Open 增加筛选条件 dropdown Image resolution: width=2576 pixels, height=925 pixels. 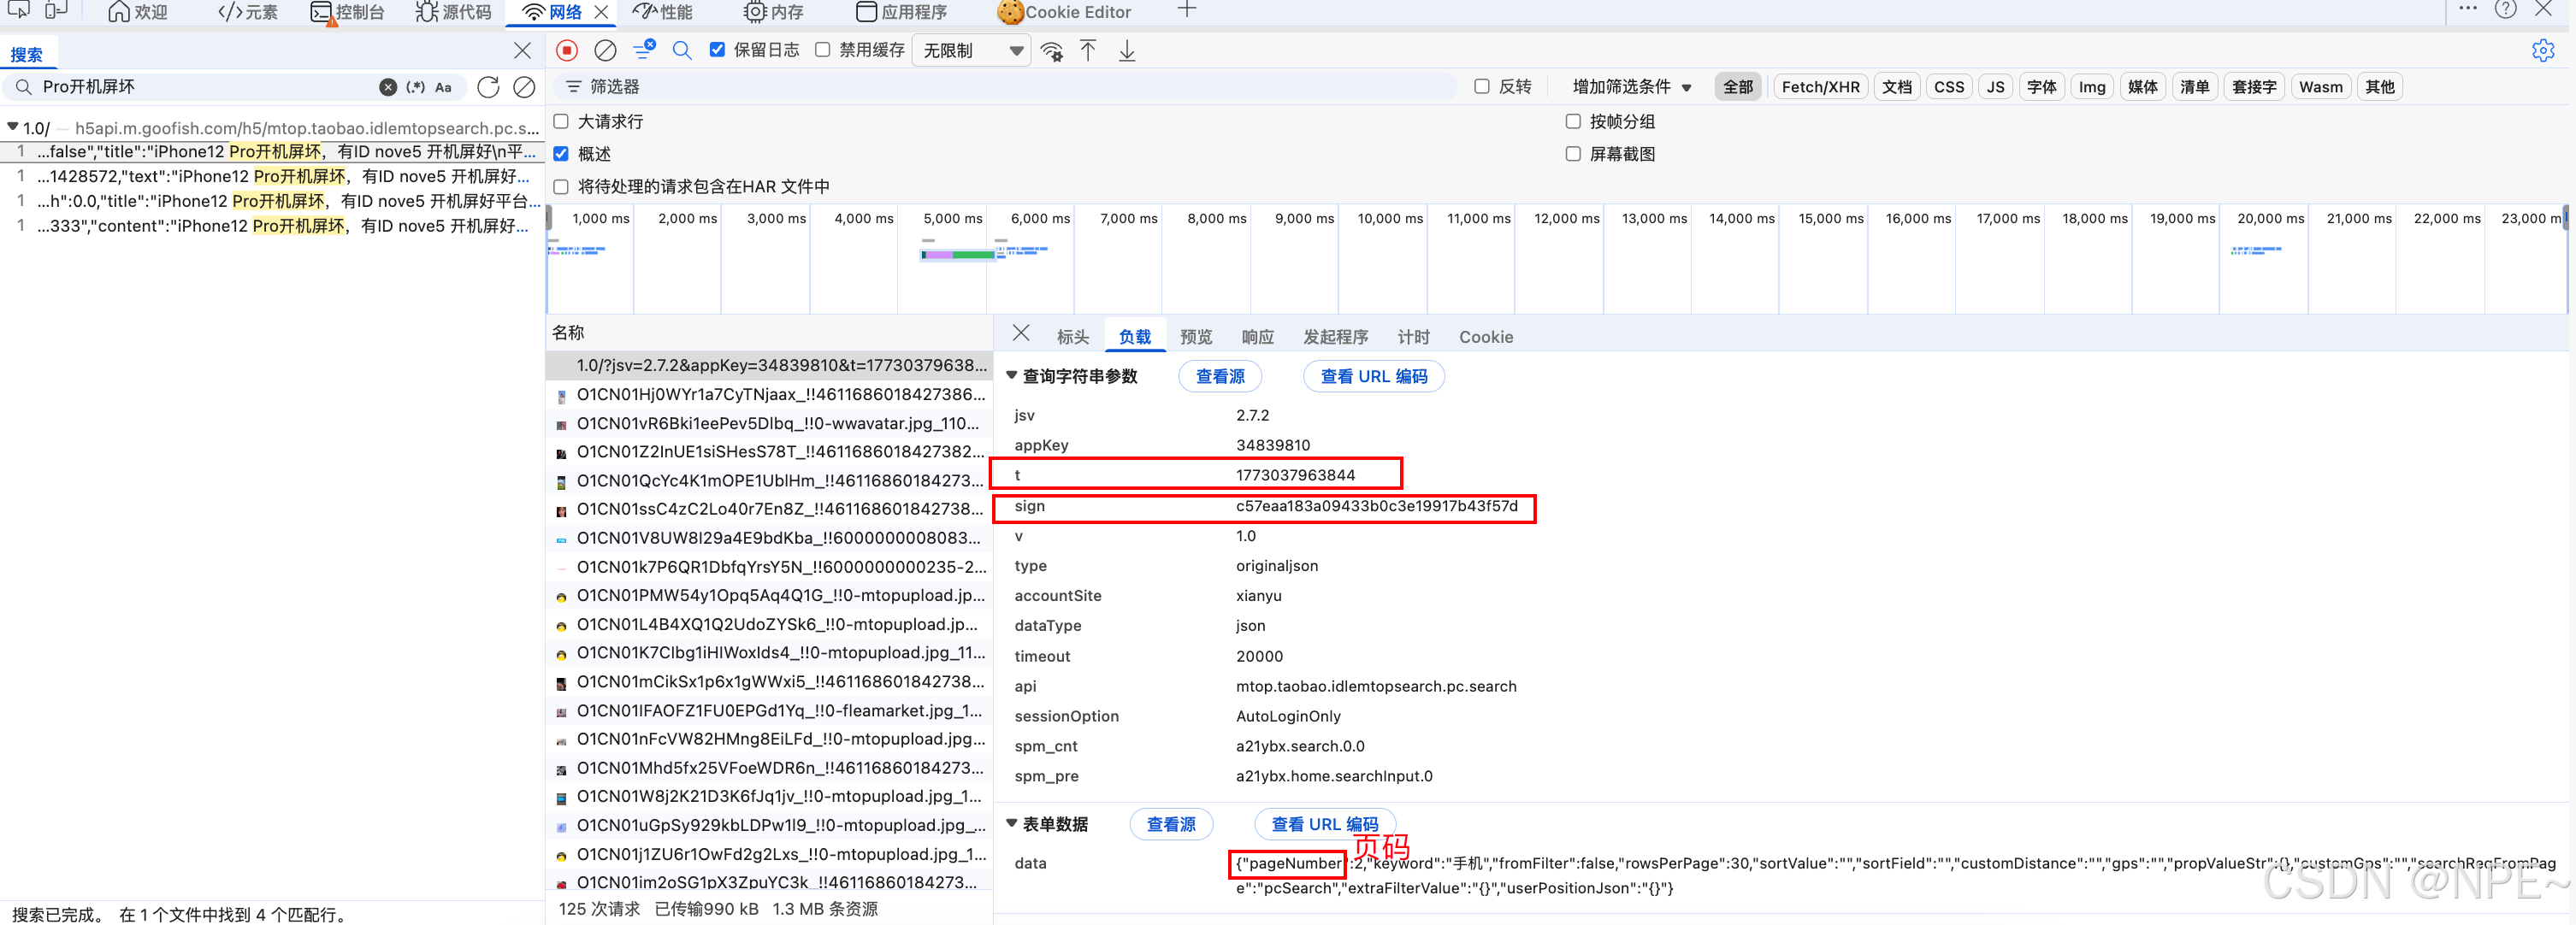coord(1631,87)
